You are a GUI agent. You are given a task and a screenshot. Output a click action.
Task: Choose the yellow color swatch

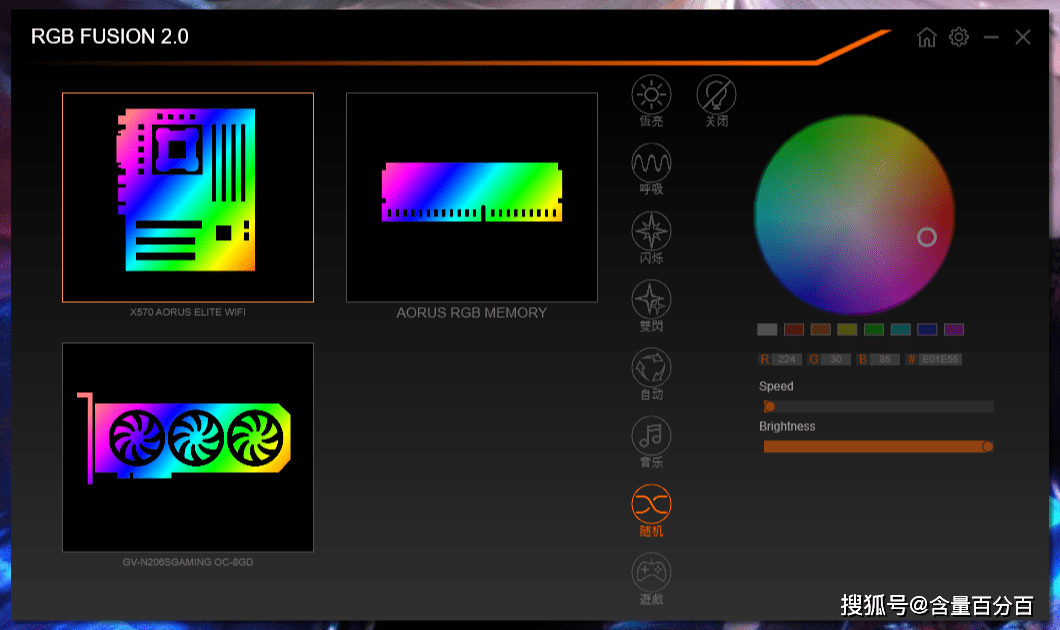tap(847, 329)
